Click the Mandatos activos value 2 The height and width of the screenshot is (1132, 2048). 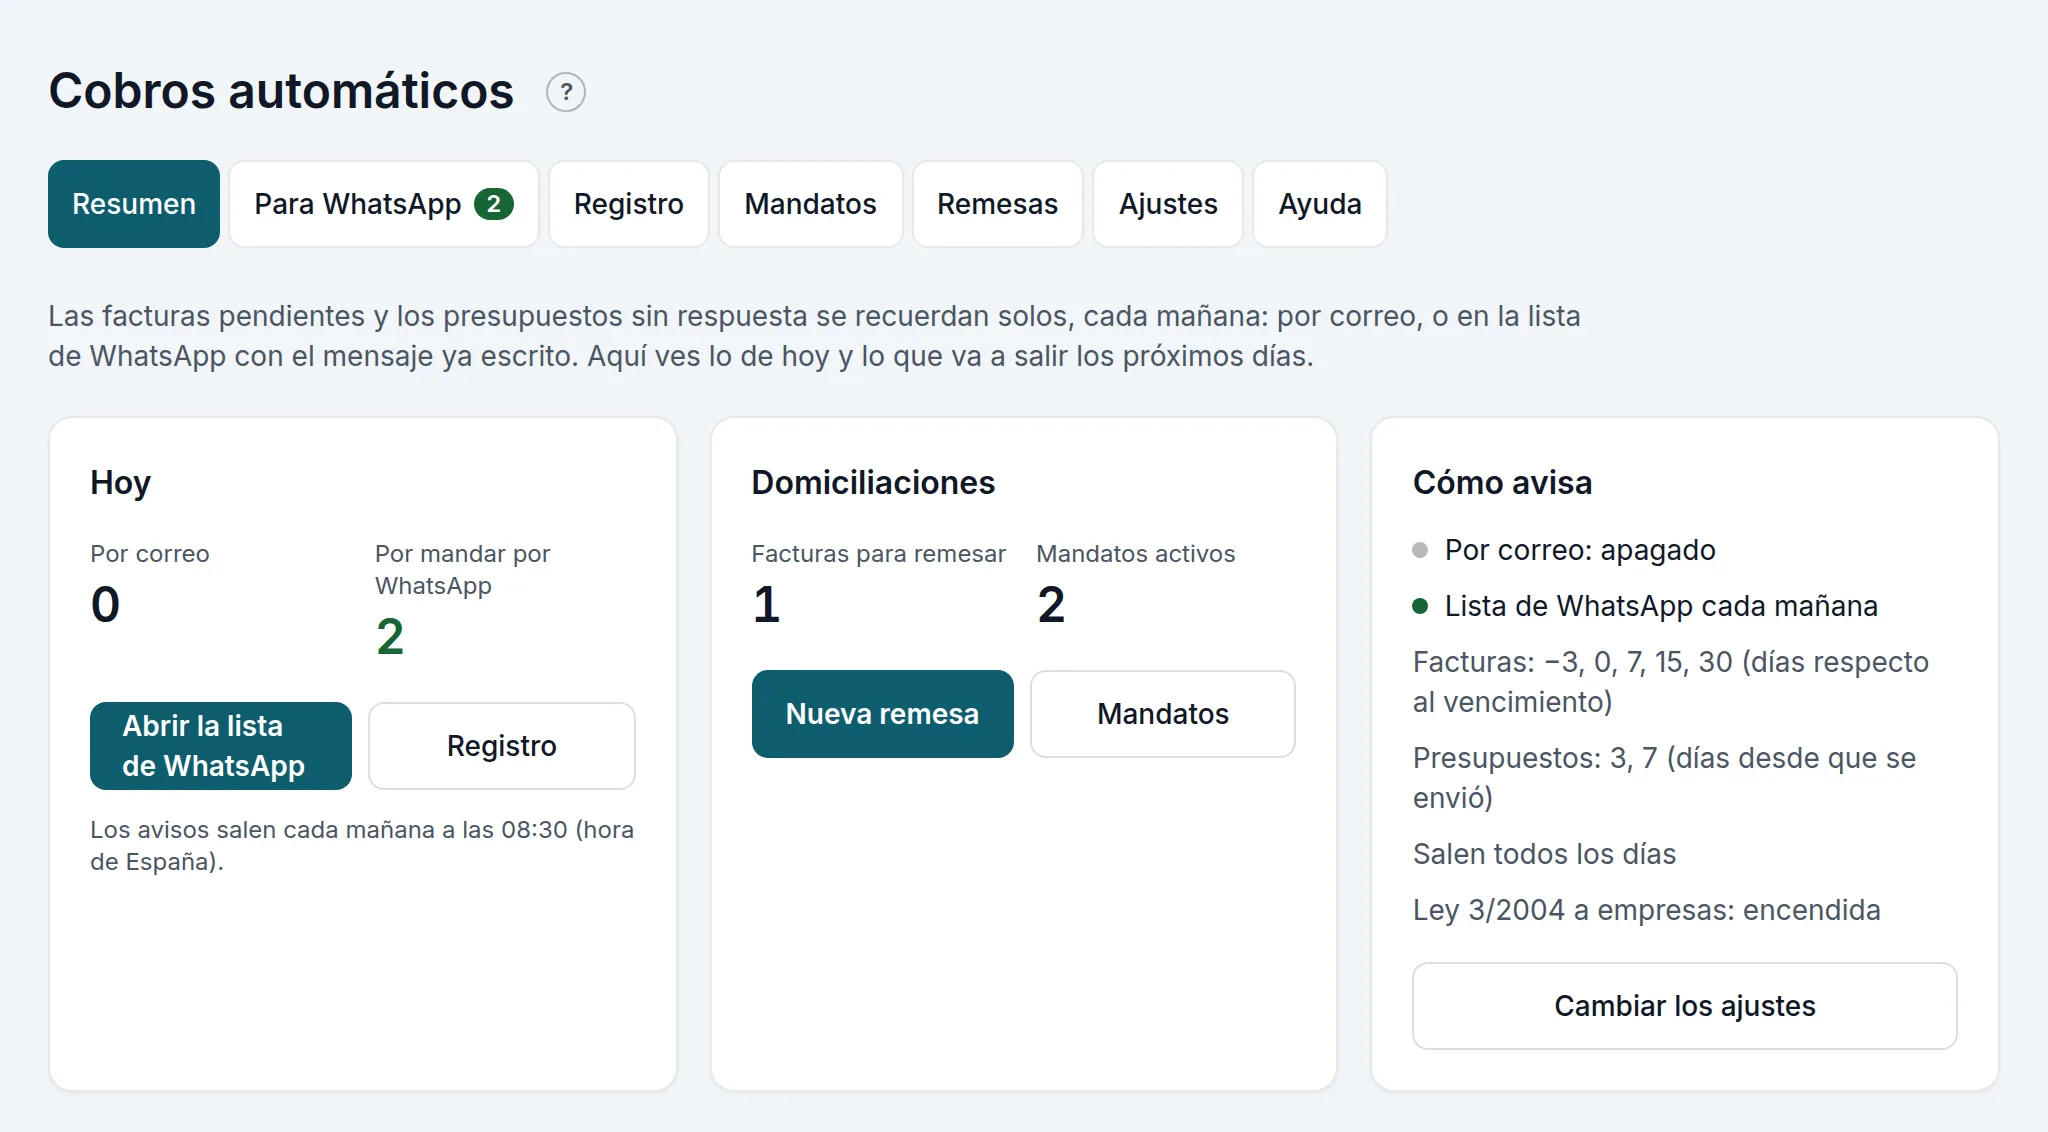click(x=1051, y=605)
